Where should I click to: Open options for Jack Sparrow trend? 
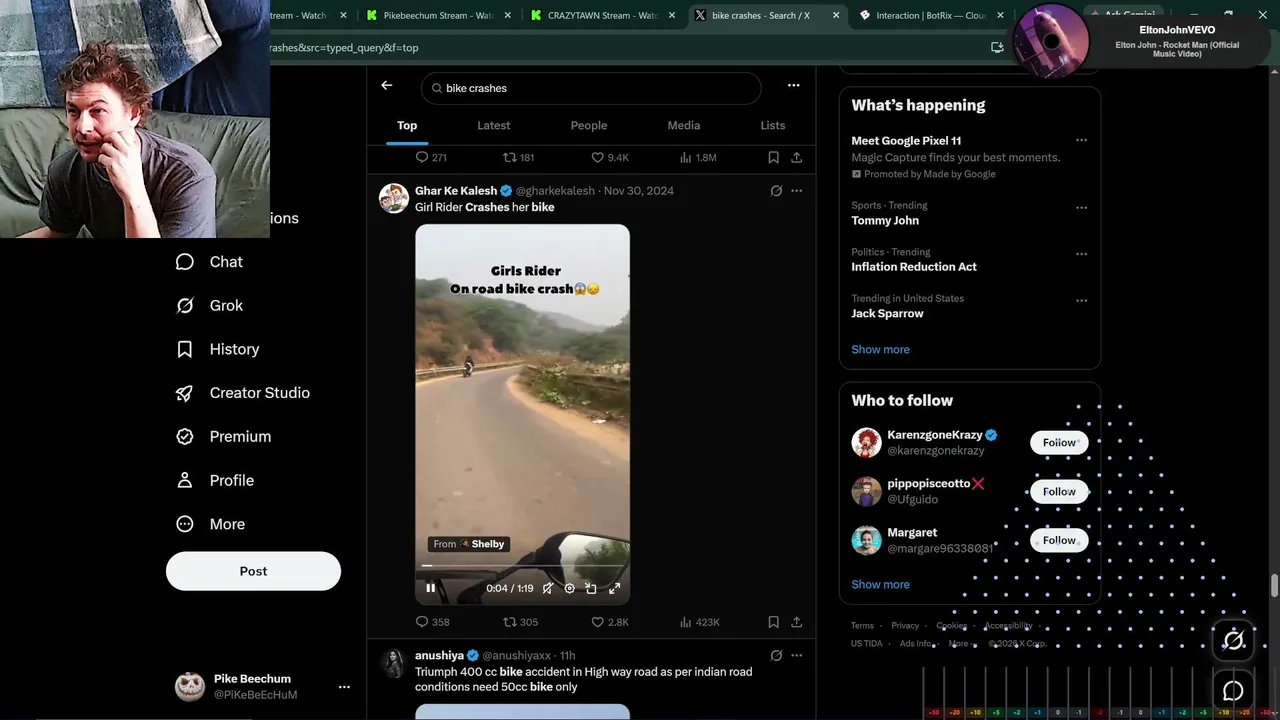pos(1081,300)
